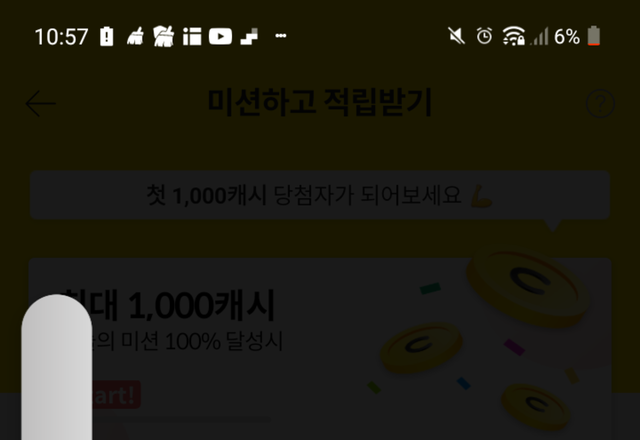The height and width of the screenshot is (440, 640).
Task: Go back using the arrow icon
Action: (40, 104)
